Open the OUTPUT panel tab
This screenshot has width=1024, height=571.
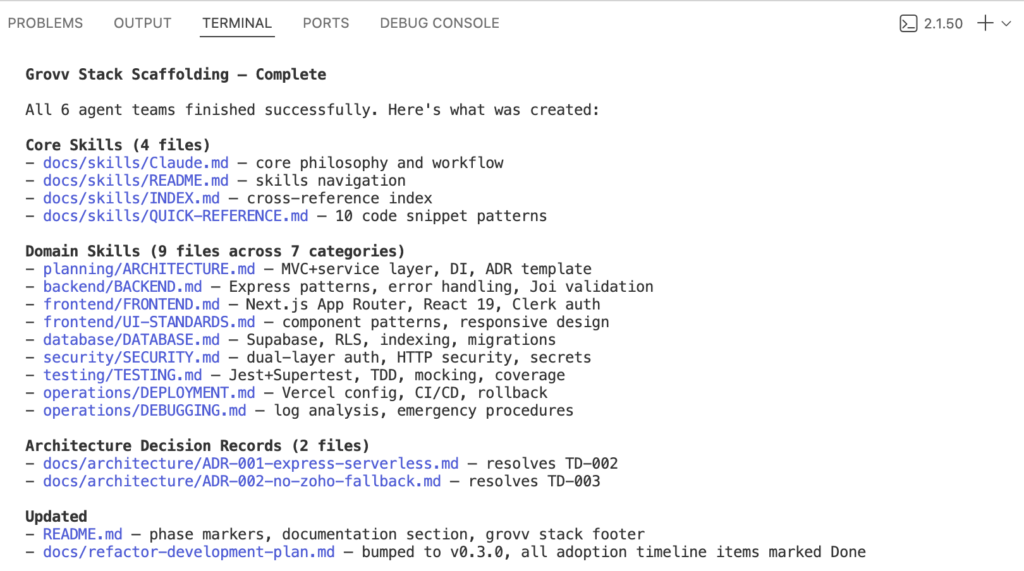click(142, 23)
